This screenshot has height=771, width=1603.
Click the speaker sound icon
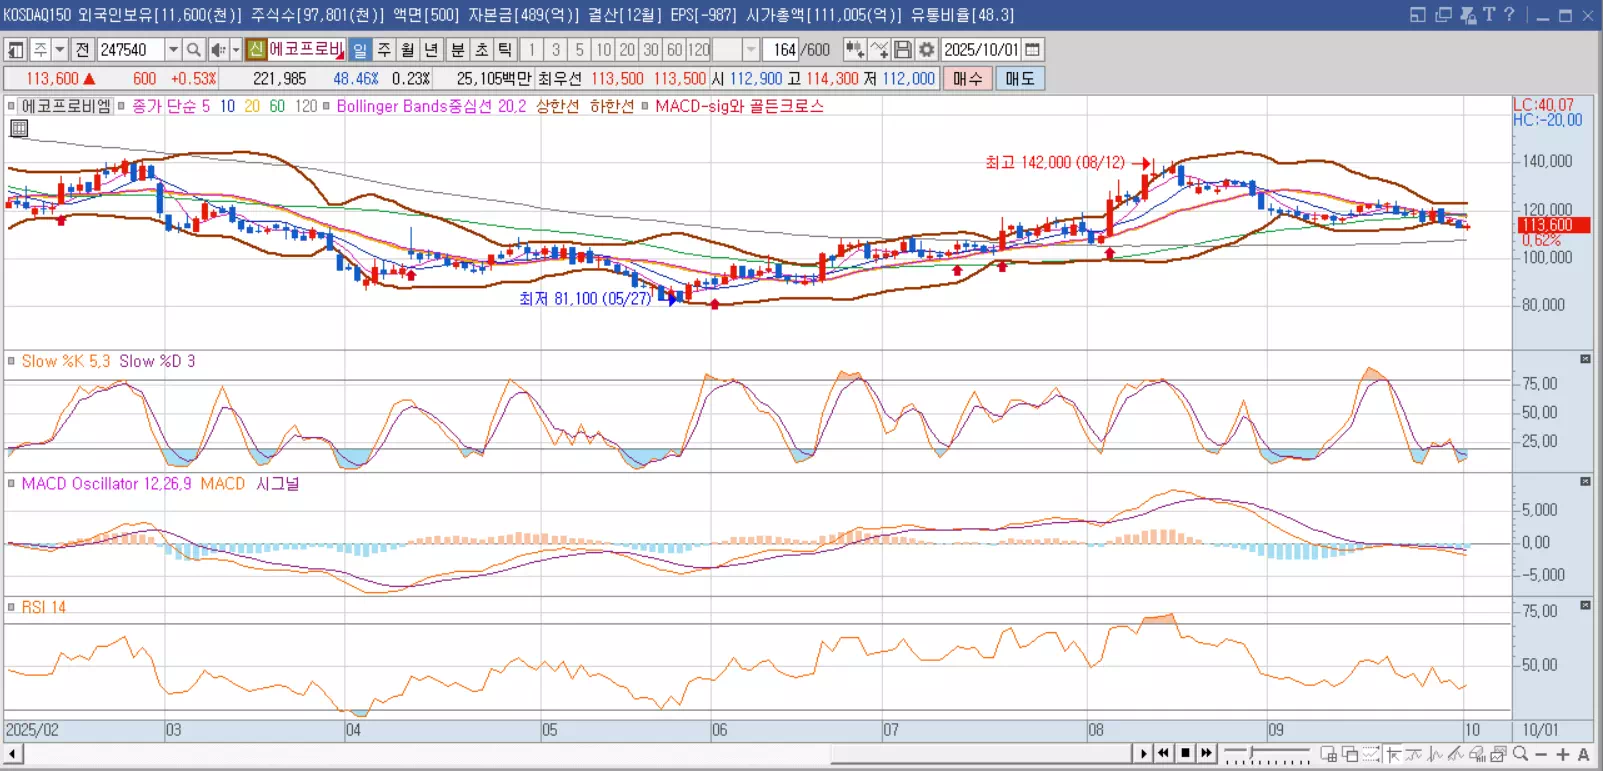[x=218, y=49]
